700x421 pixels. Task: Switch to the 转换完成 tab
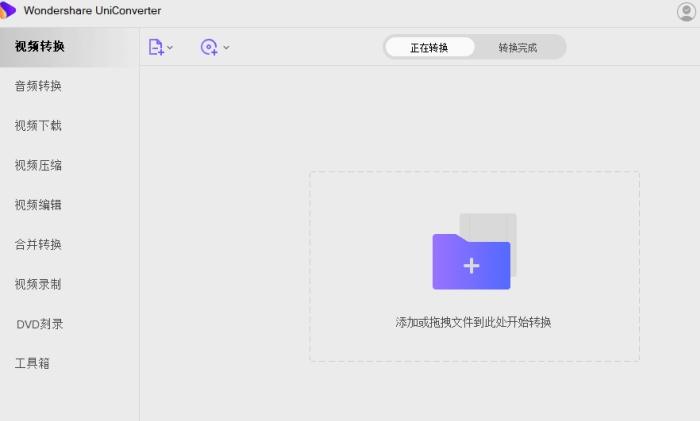point(518,47)
